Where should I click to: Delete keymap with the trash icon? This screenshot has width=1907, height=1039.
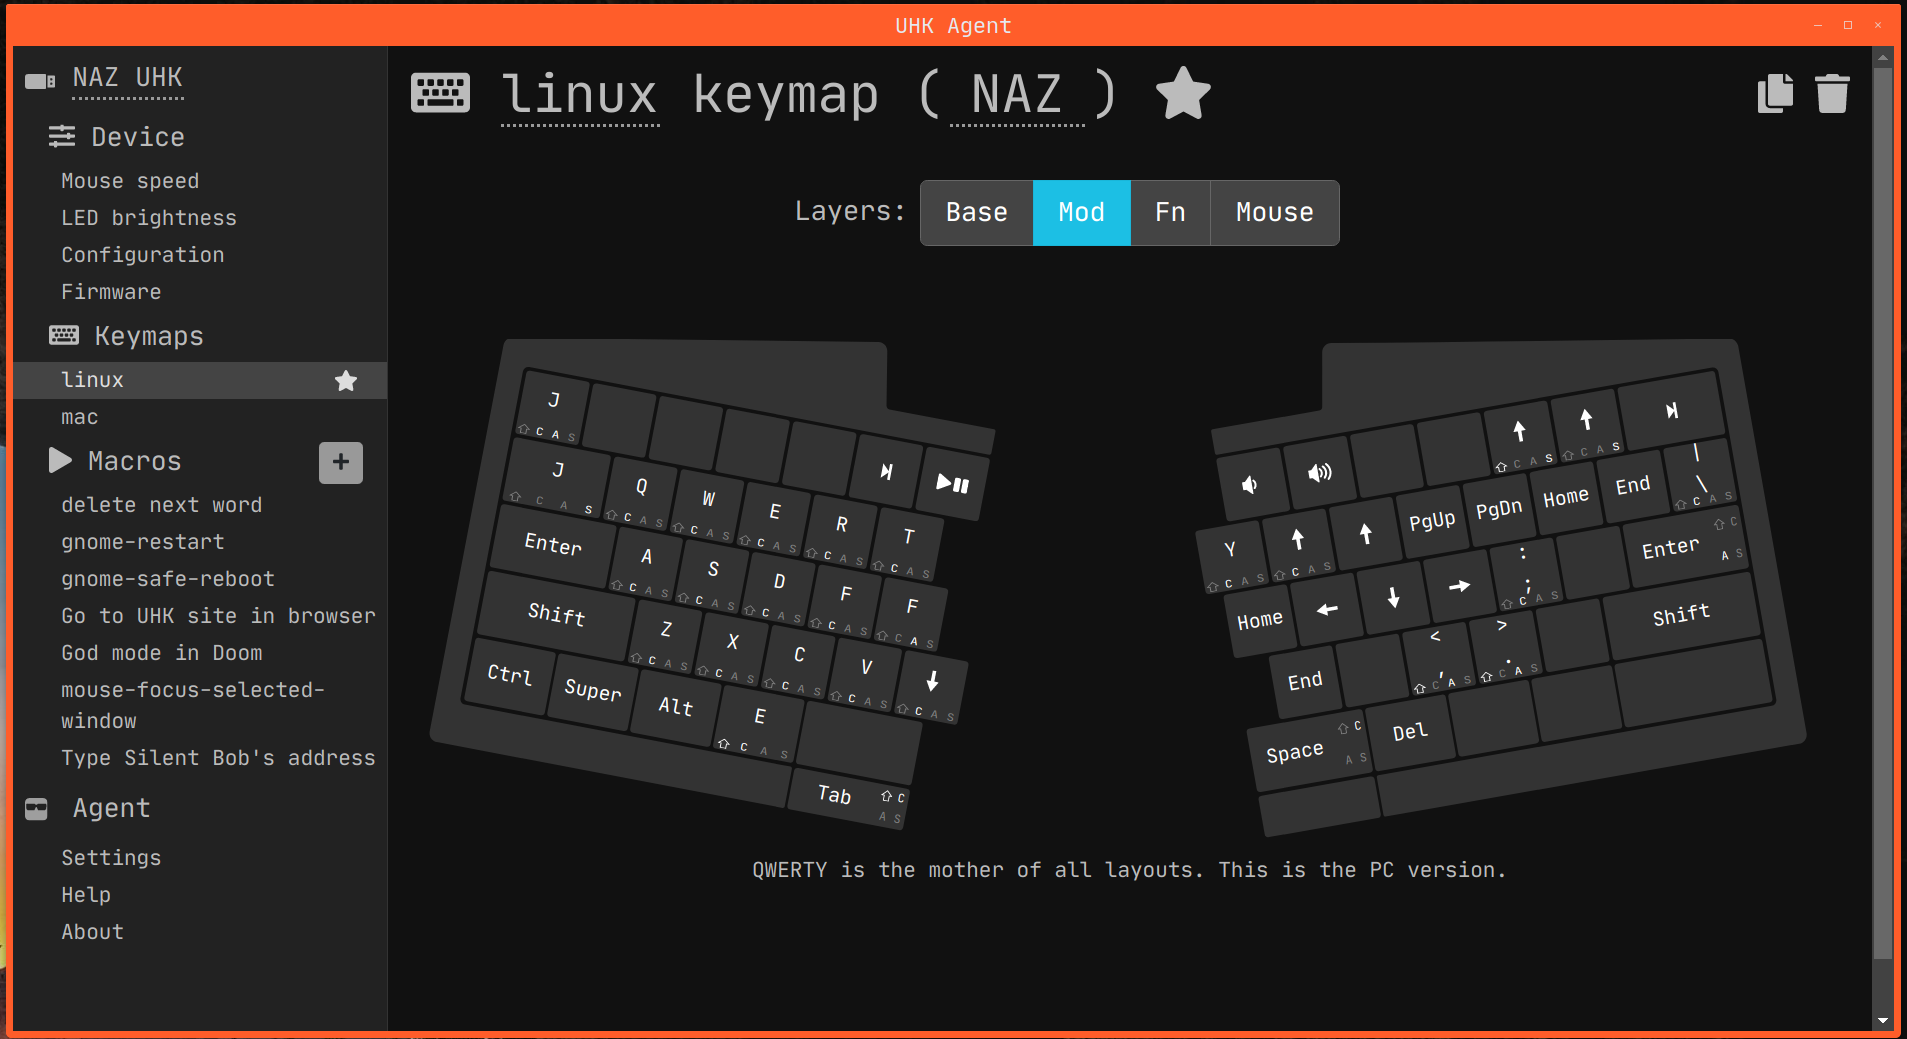pyautogui.click(x=1832, y=93)
